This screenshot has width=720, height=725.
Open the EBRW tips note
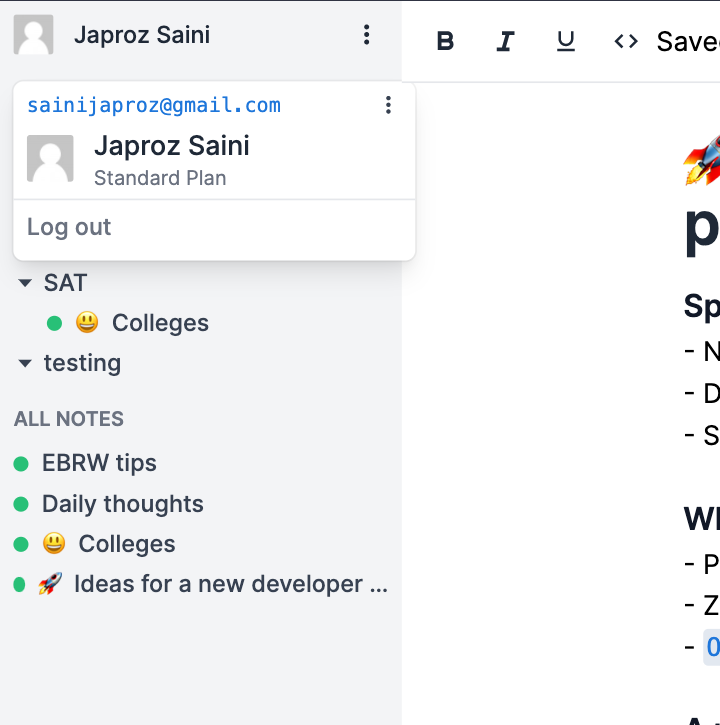[99, 463]
